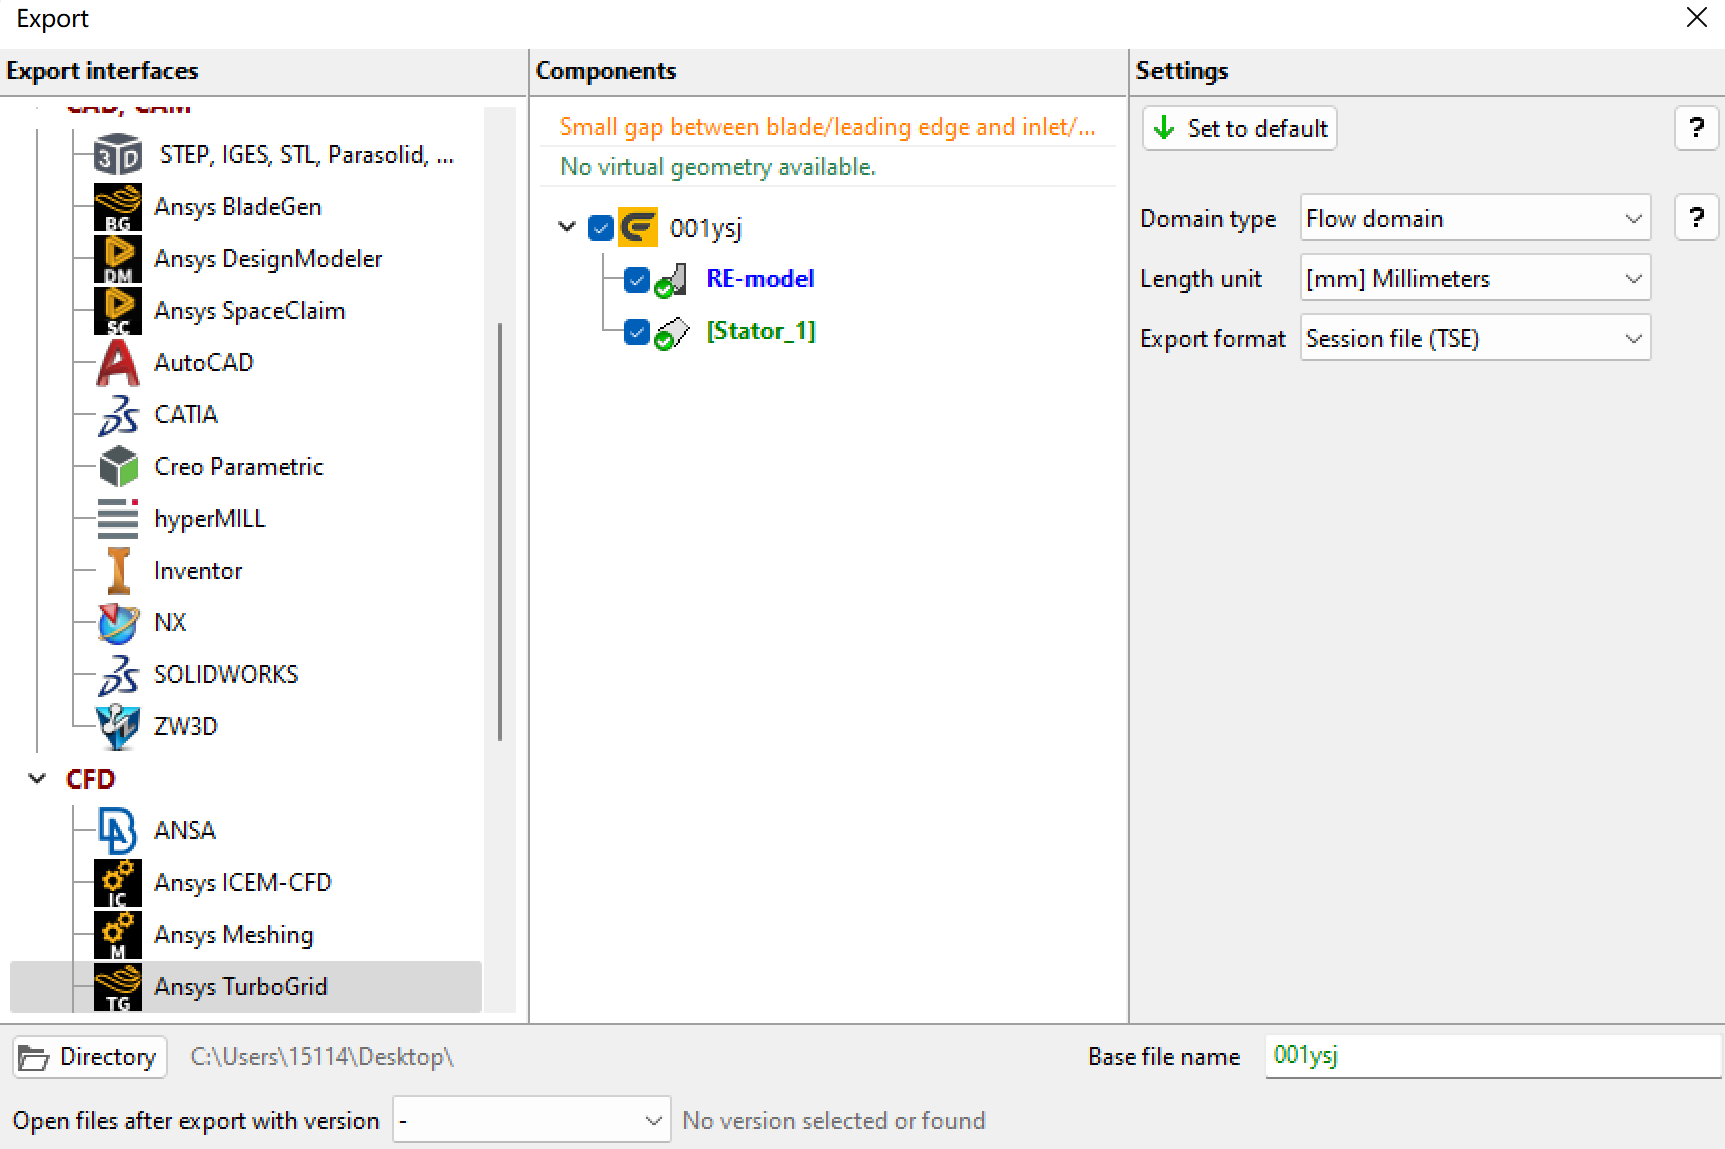The height and width of the screenshot is (1149, 1725).
Task: Uncheck the RE-model component checkbox
Action: coord(636,279)
